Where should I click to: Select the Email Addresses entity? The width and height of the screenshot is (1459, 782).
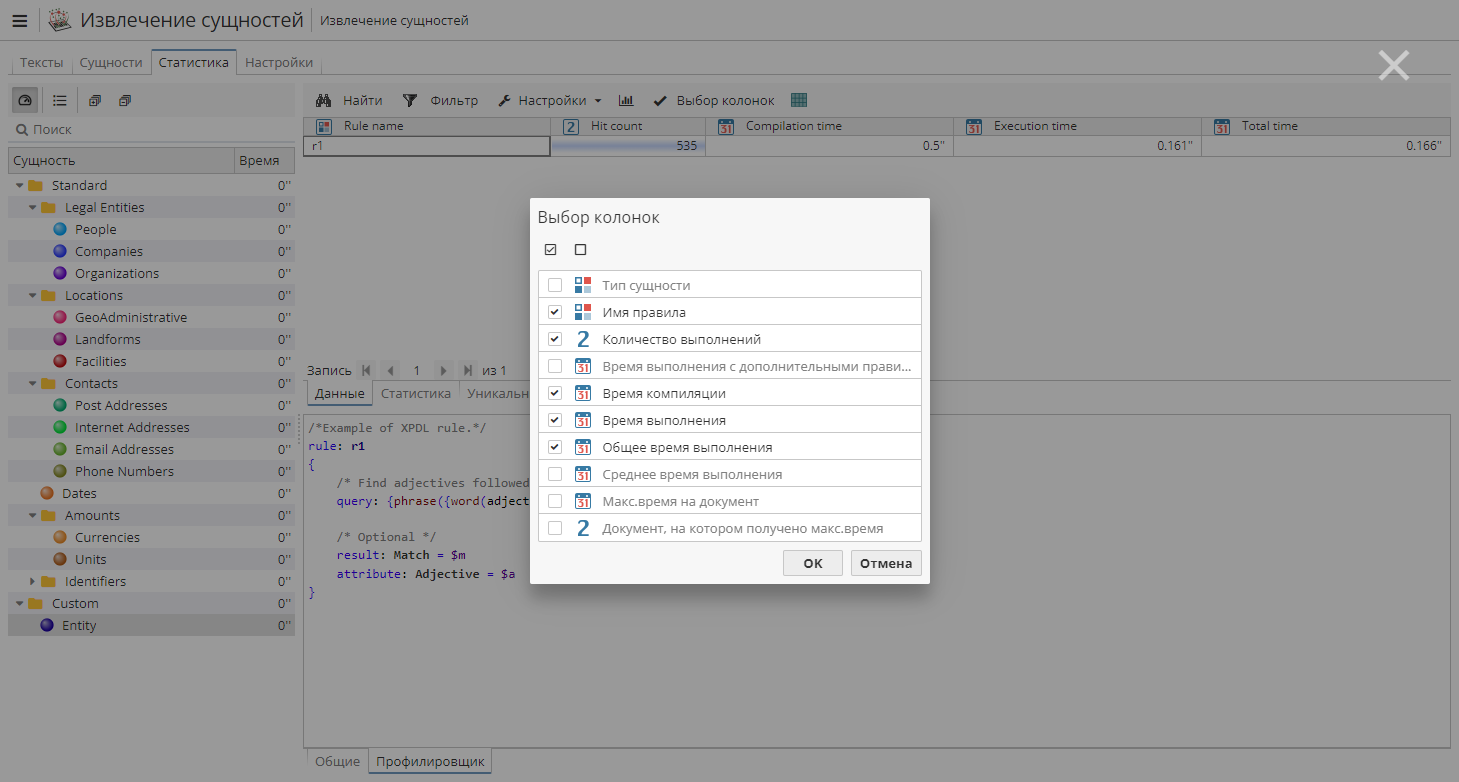[x=151, y=449]
